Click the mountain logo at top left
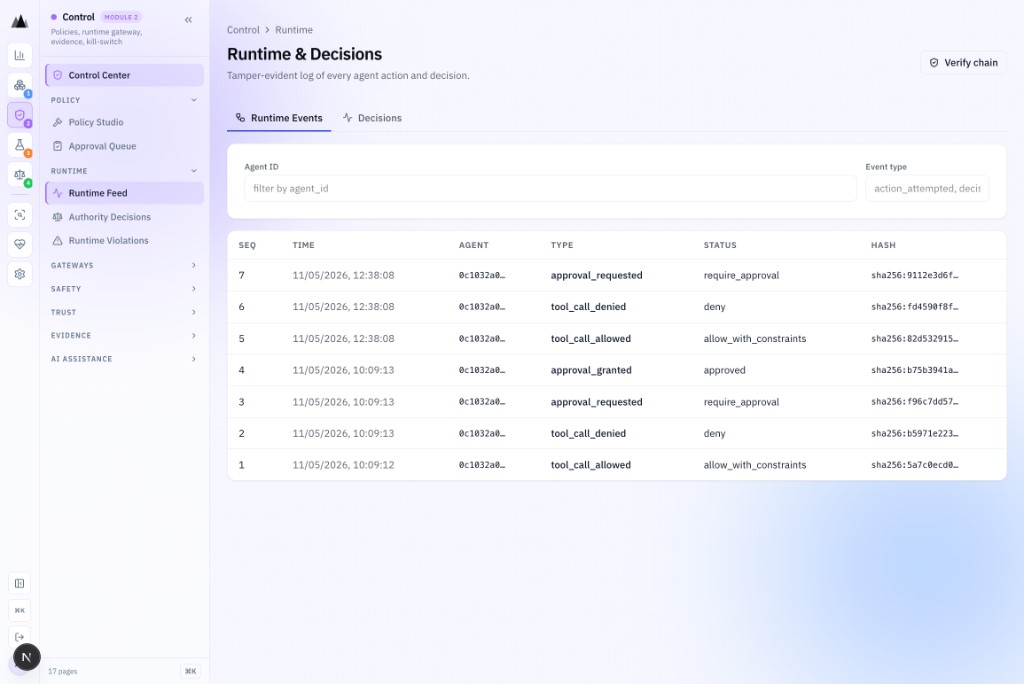 (x=20, y=22)
